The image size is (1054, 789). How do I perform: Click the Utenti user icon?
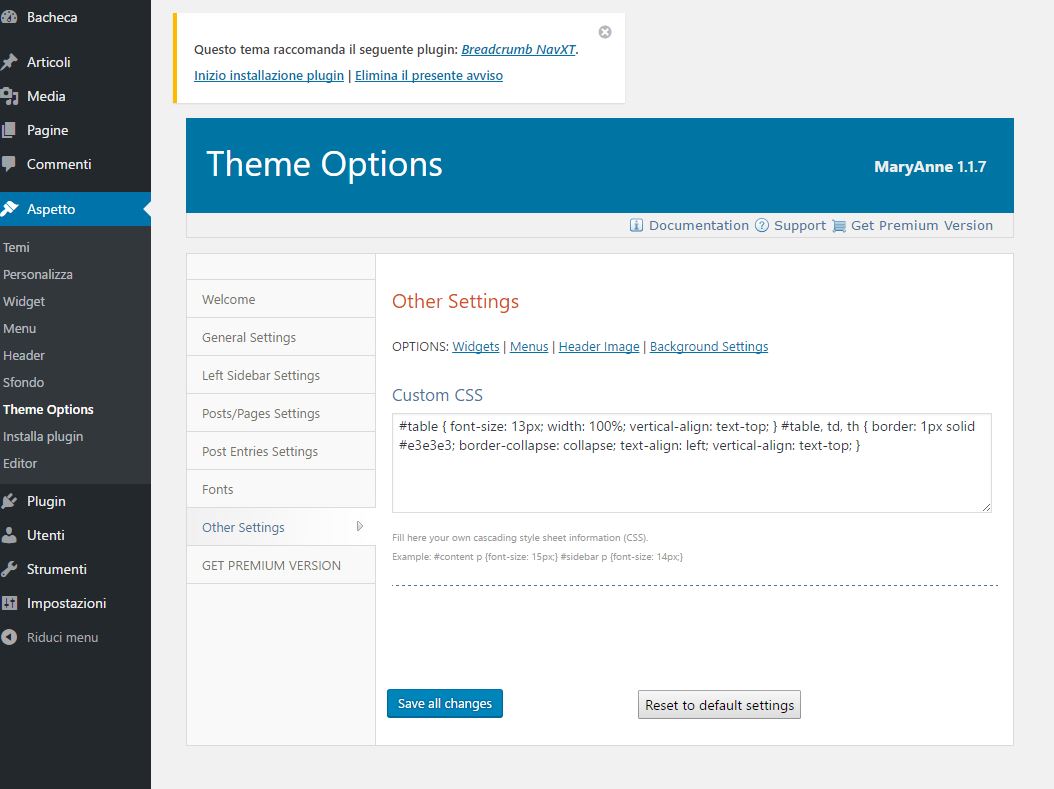coord(9,535)
